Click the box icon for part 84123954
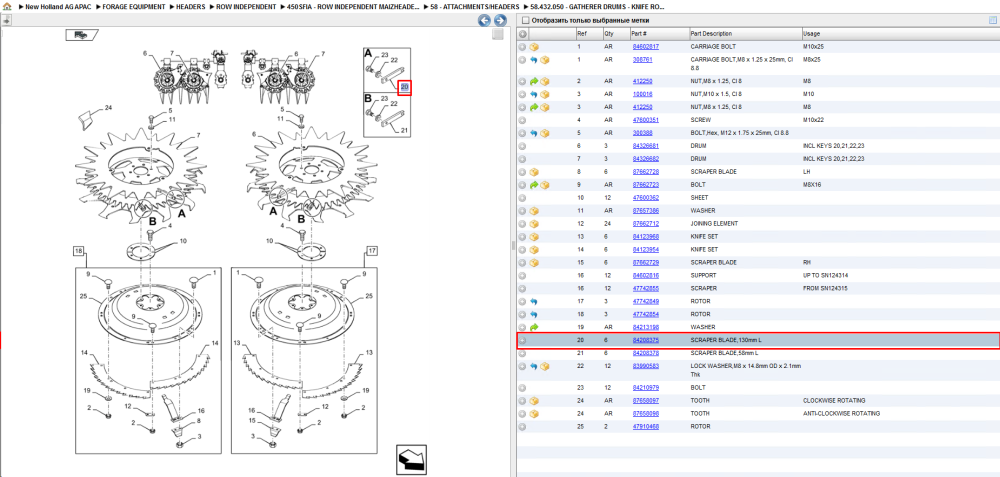 tap(534, 250)
